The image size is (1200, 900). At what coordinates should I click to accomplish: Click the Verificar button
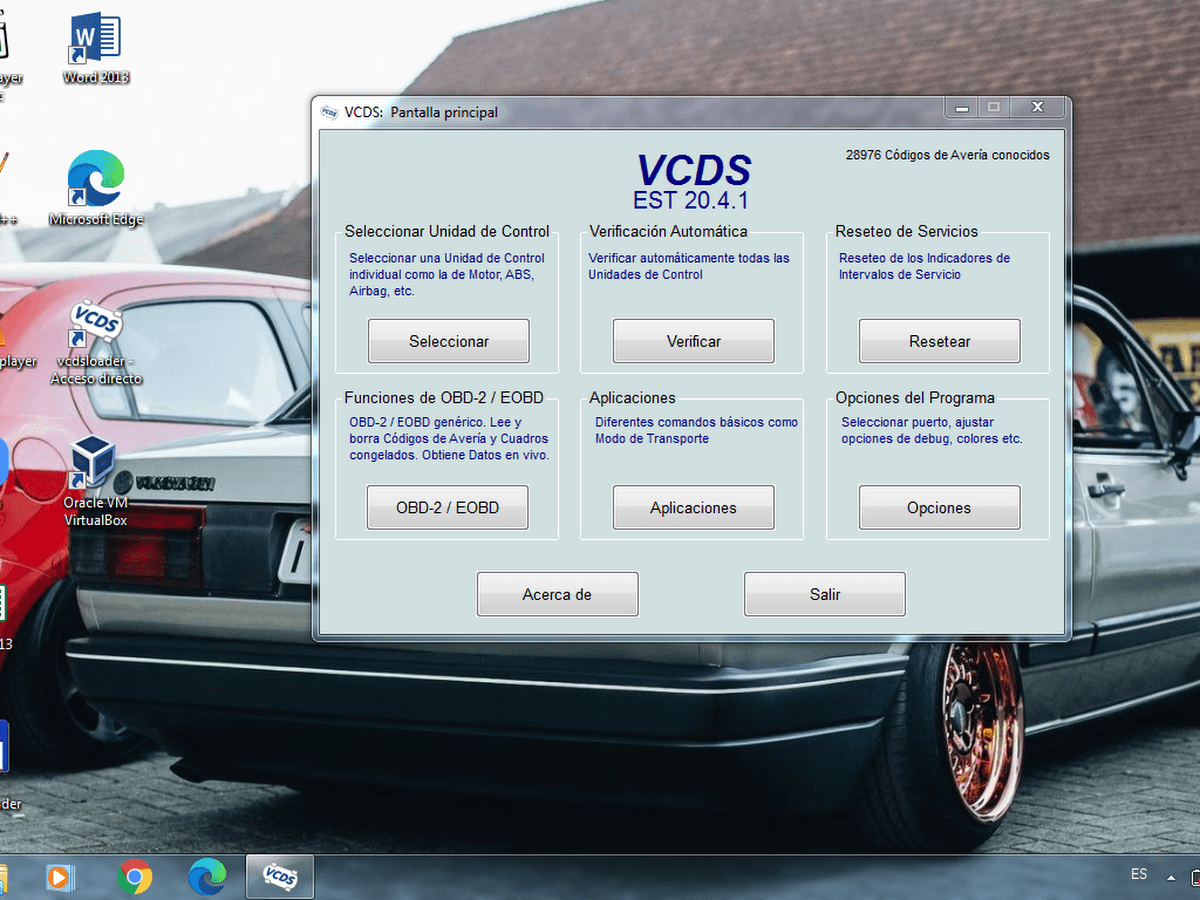pyautogui.click(x=693, y=341)
